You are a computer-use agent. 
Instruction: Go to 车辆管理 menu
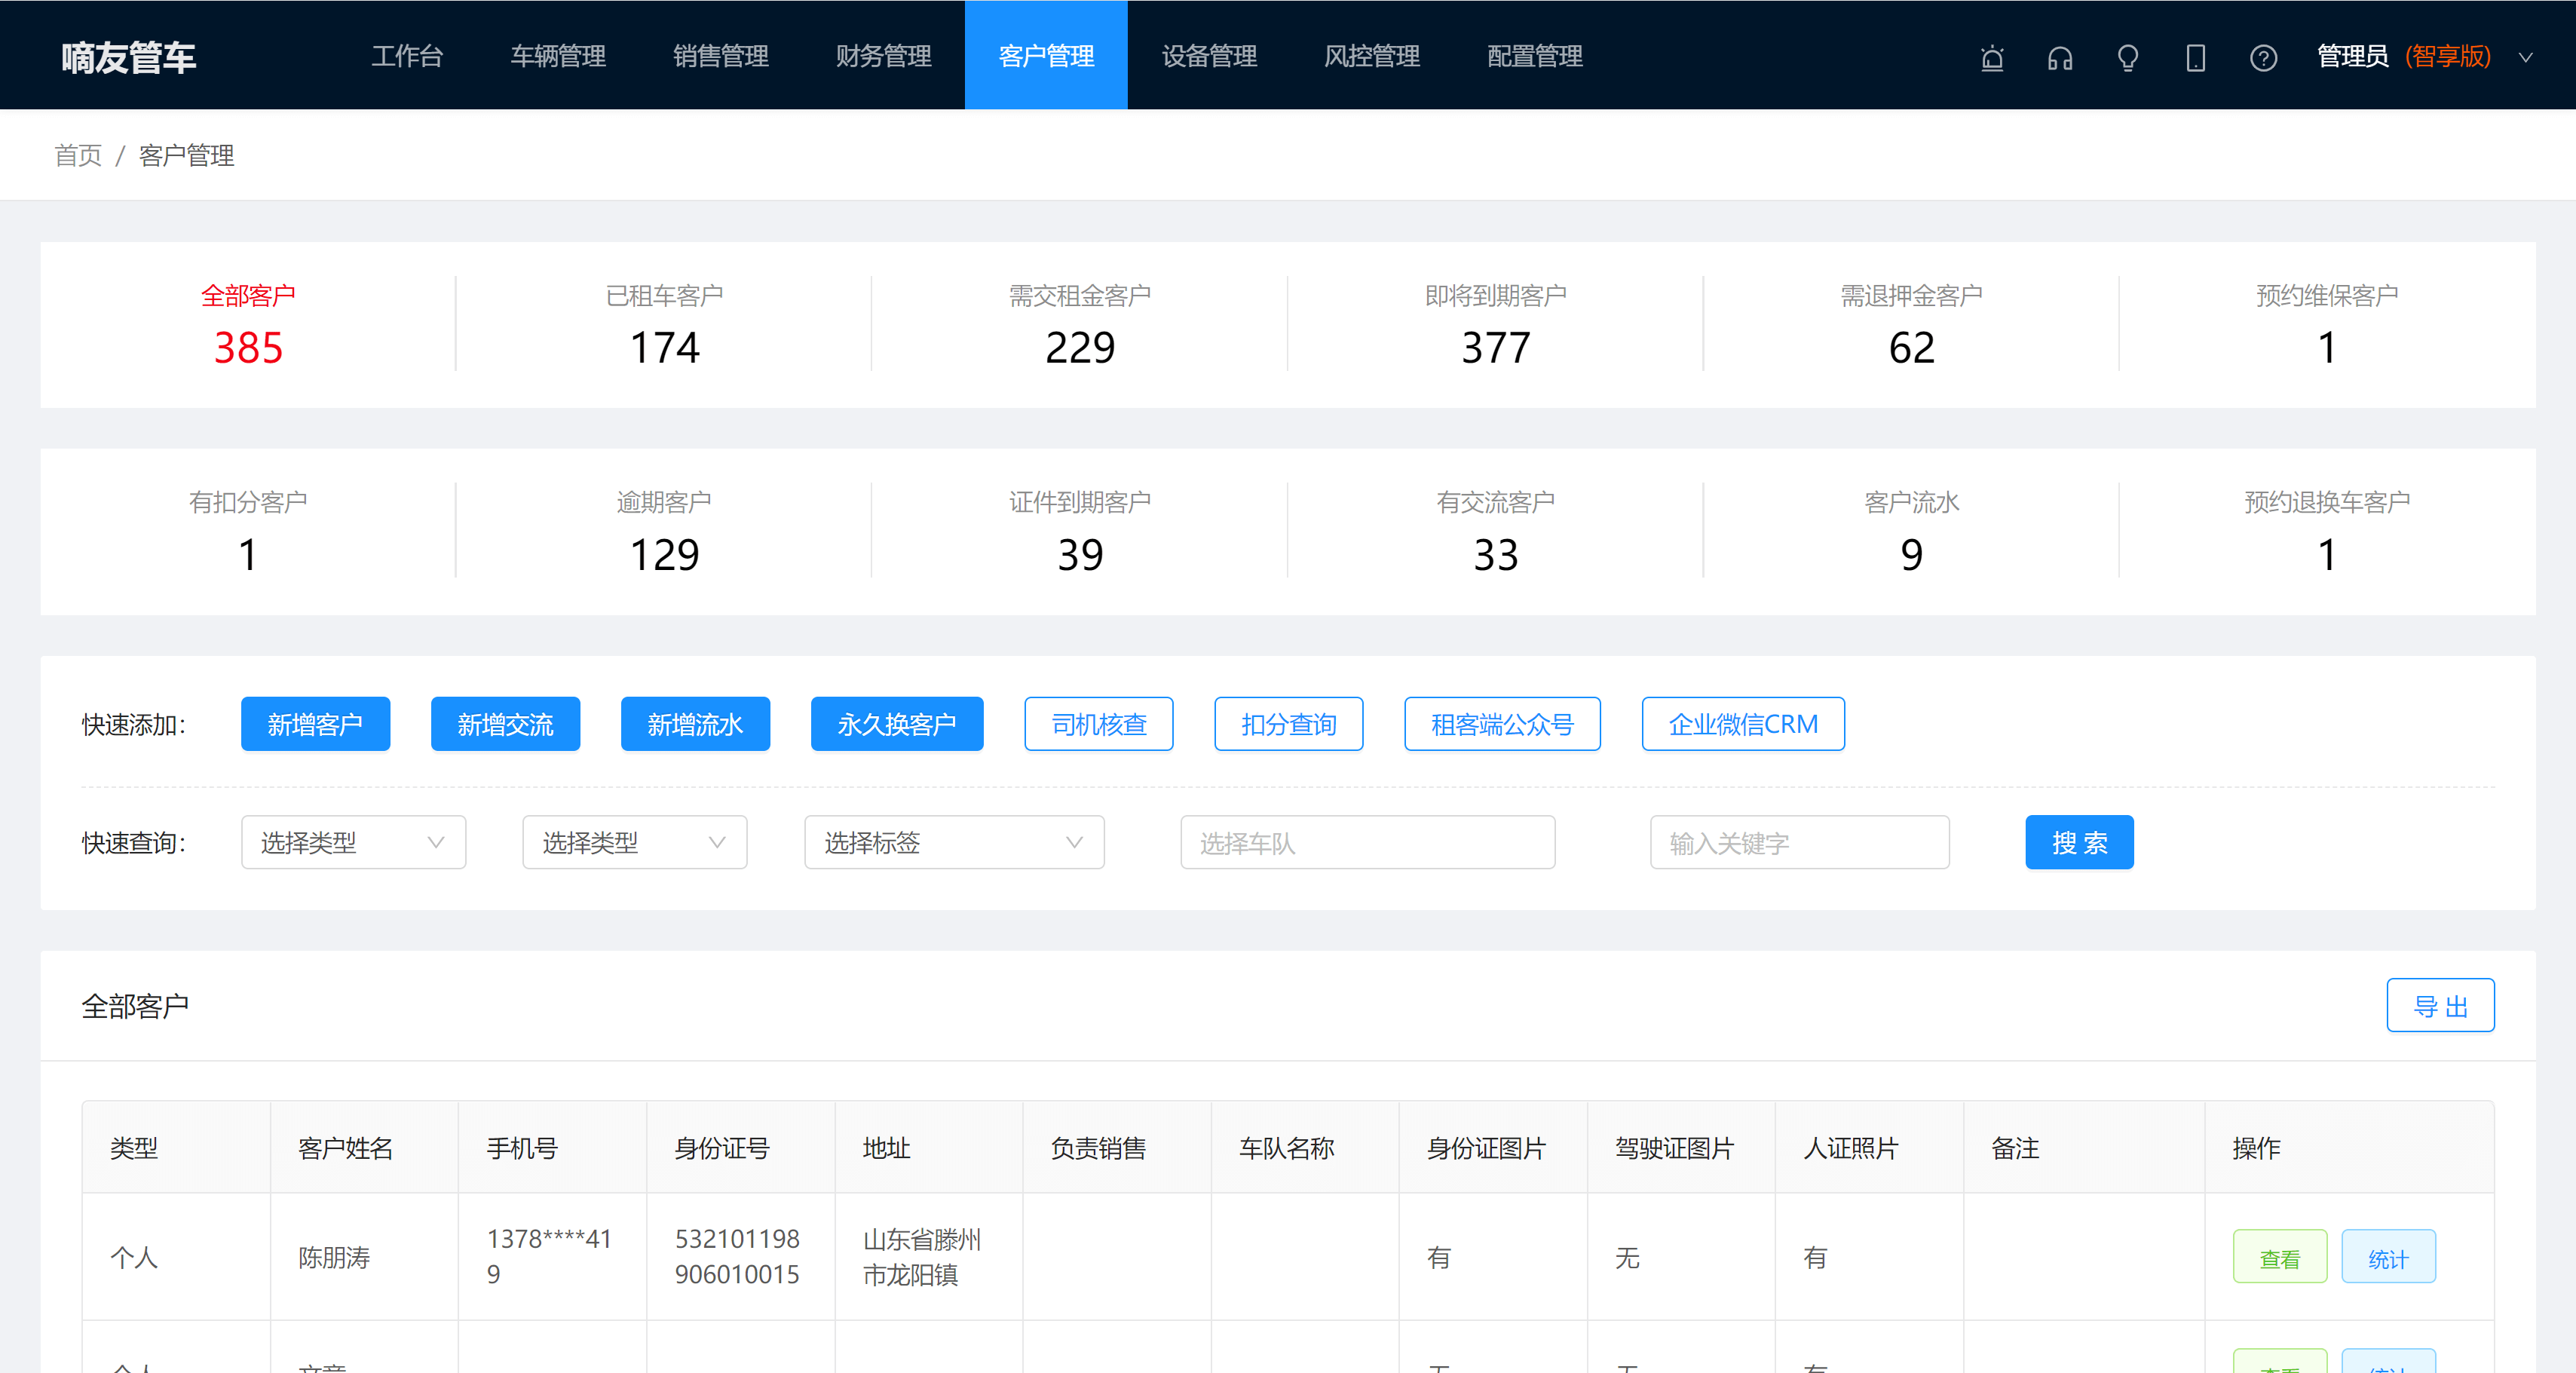[558, 56]
